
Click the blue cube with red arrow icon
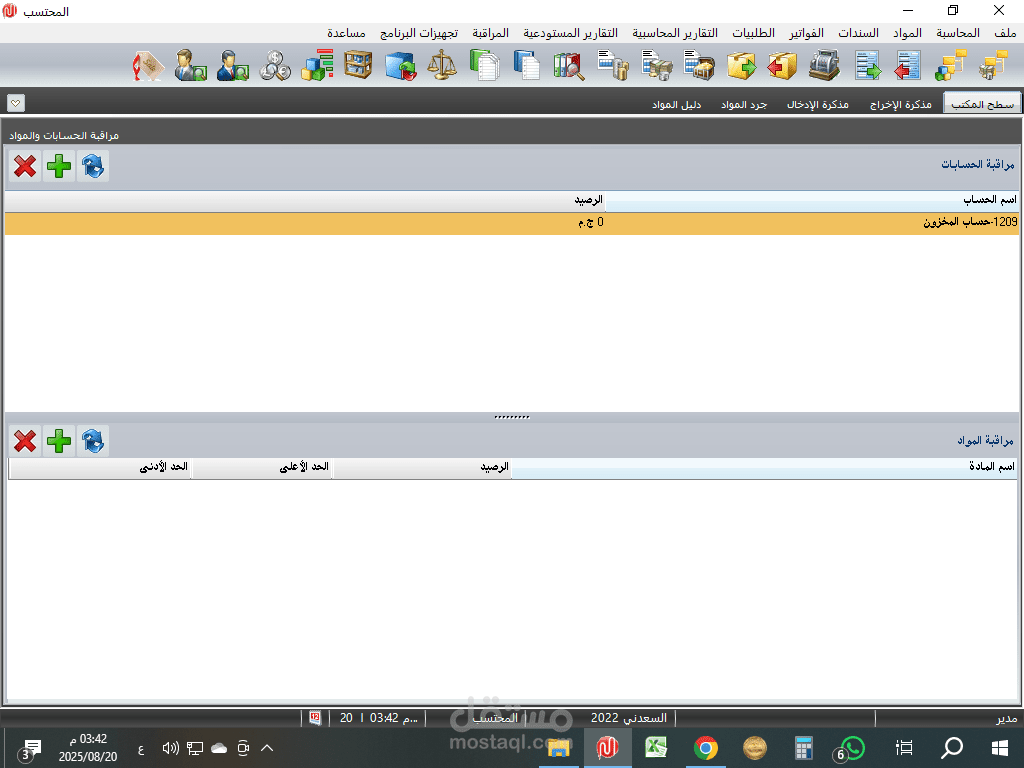point(400,66)
